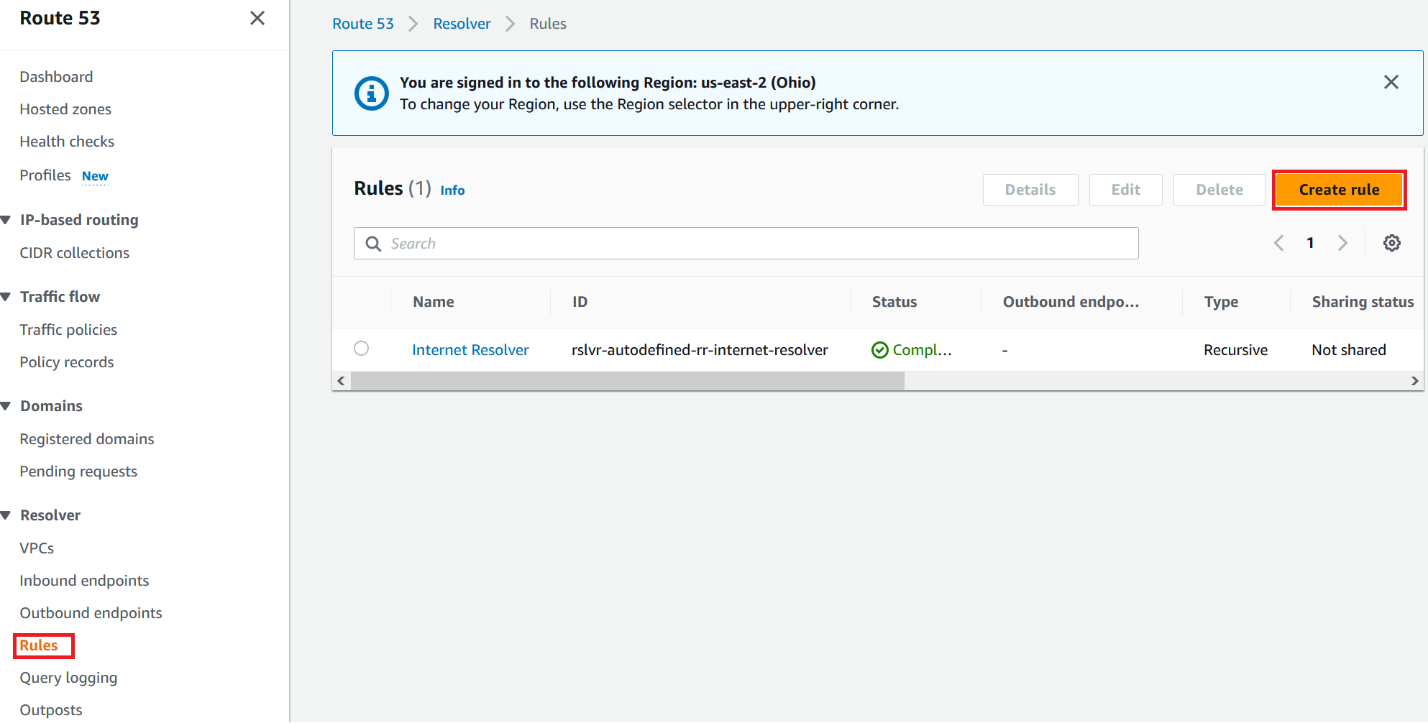Click the Not shared cell
This screenshot has width=1428, height=723.
1349,350
